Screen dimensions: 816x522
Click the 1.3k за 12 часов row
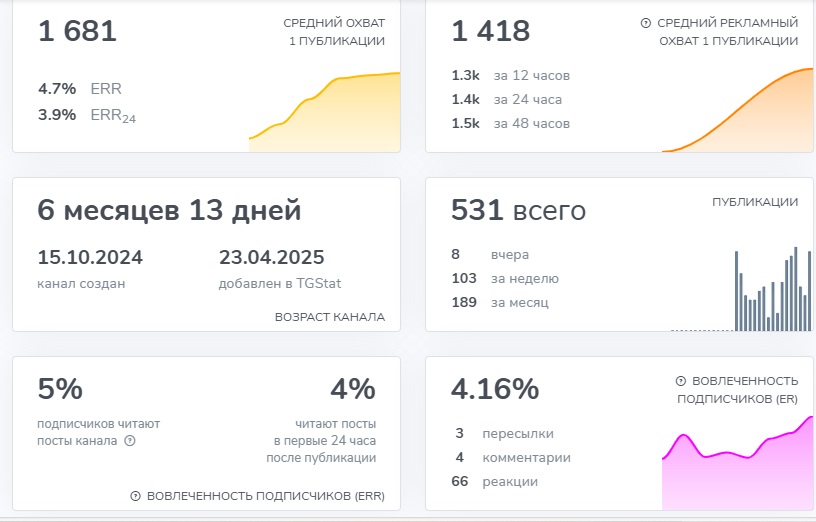(511, 75)
